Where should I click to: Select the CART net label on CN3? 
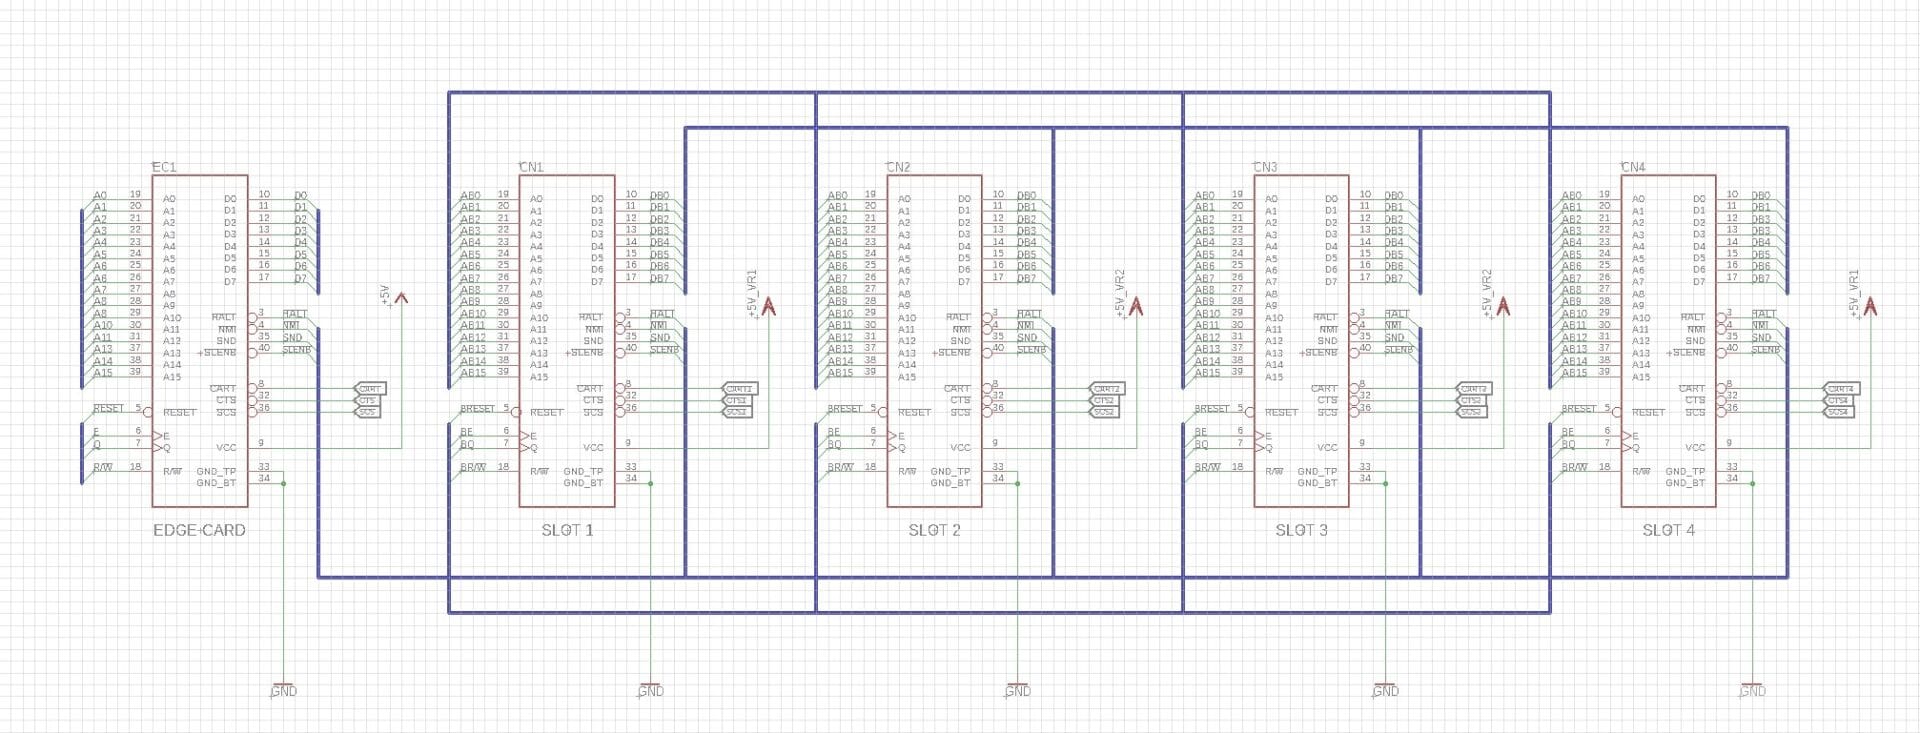click(x=1473, y=388)
